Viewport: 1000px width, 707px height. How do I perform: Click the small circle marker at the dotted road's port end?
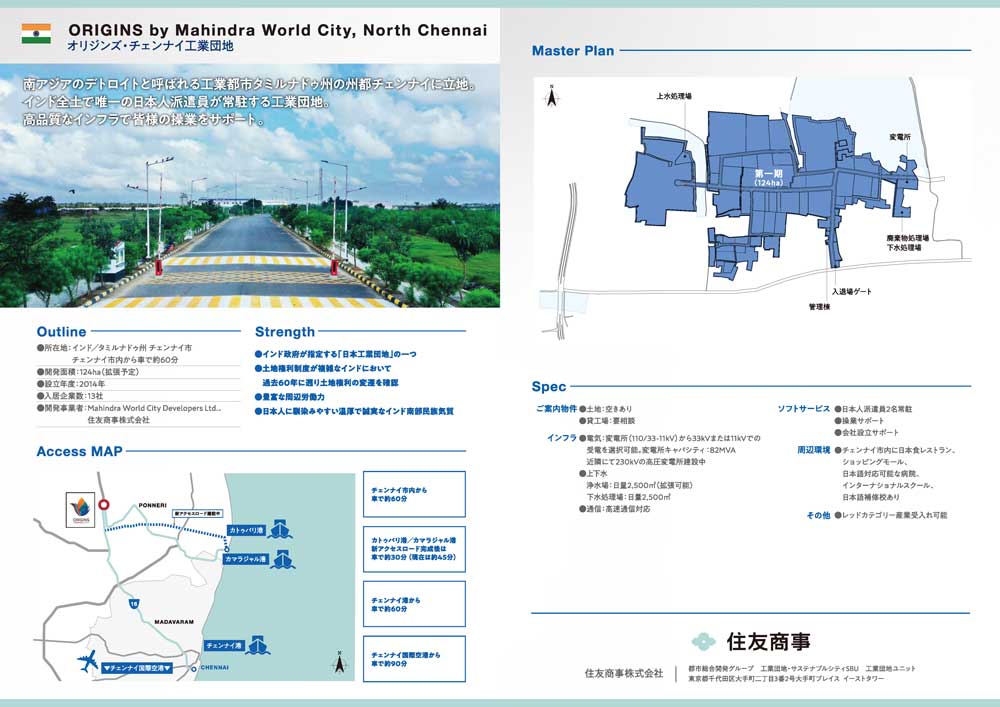coord(226,549)
